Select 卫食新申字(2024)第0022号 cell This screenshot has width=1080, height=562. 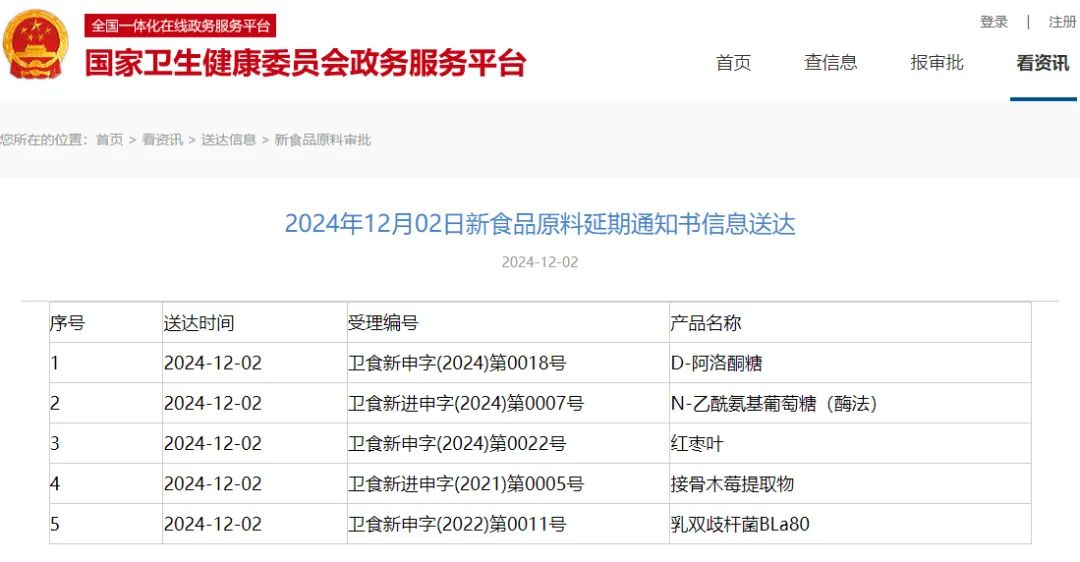pyautogui.click(x=508, y=444)
